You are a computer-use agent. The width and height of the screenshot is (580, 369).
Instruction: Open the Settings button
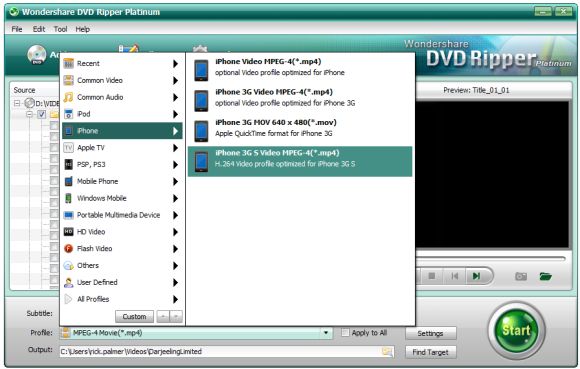pos(431,333)
